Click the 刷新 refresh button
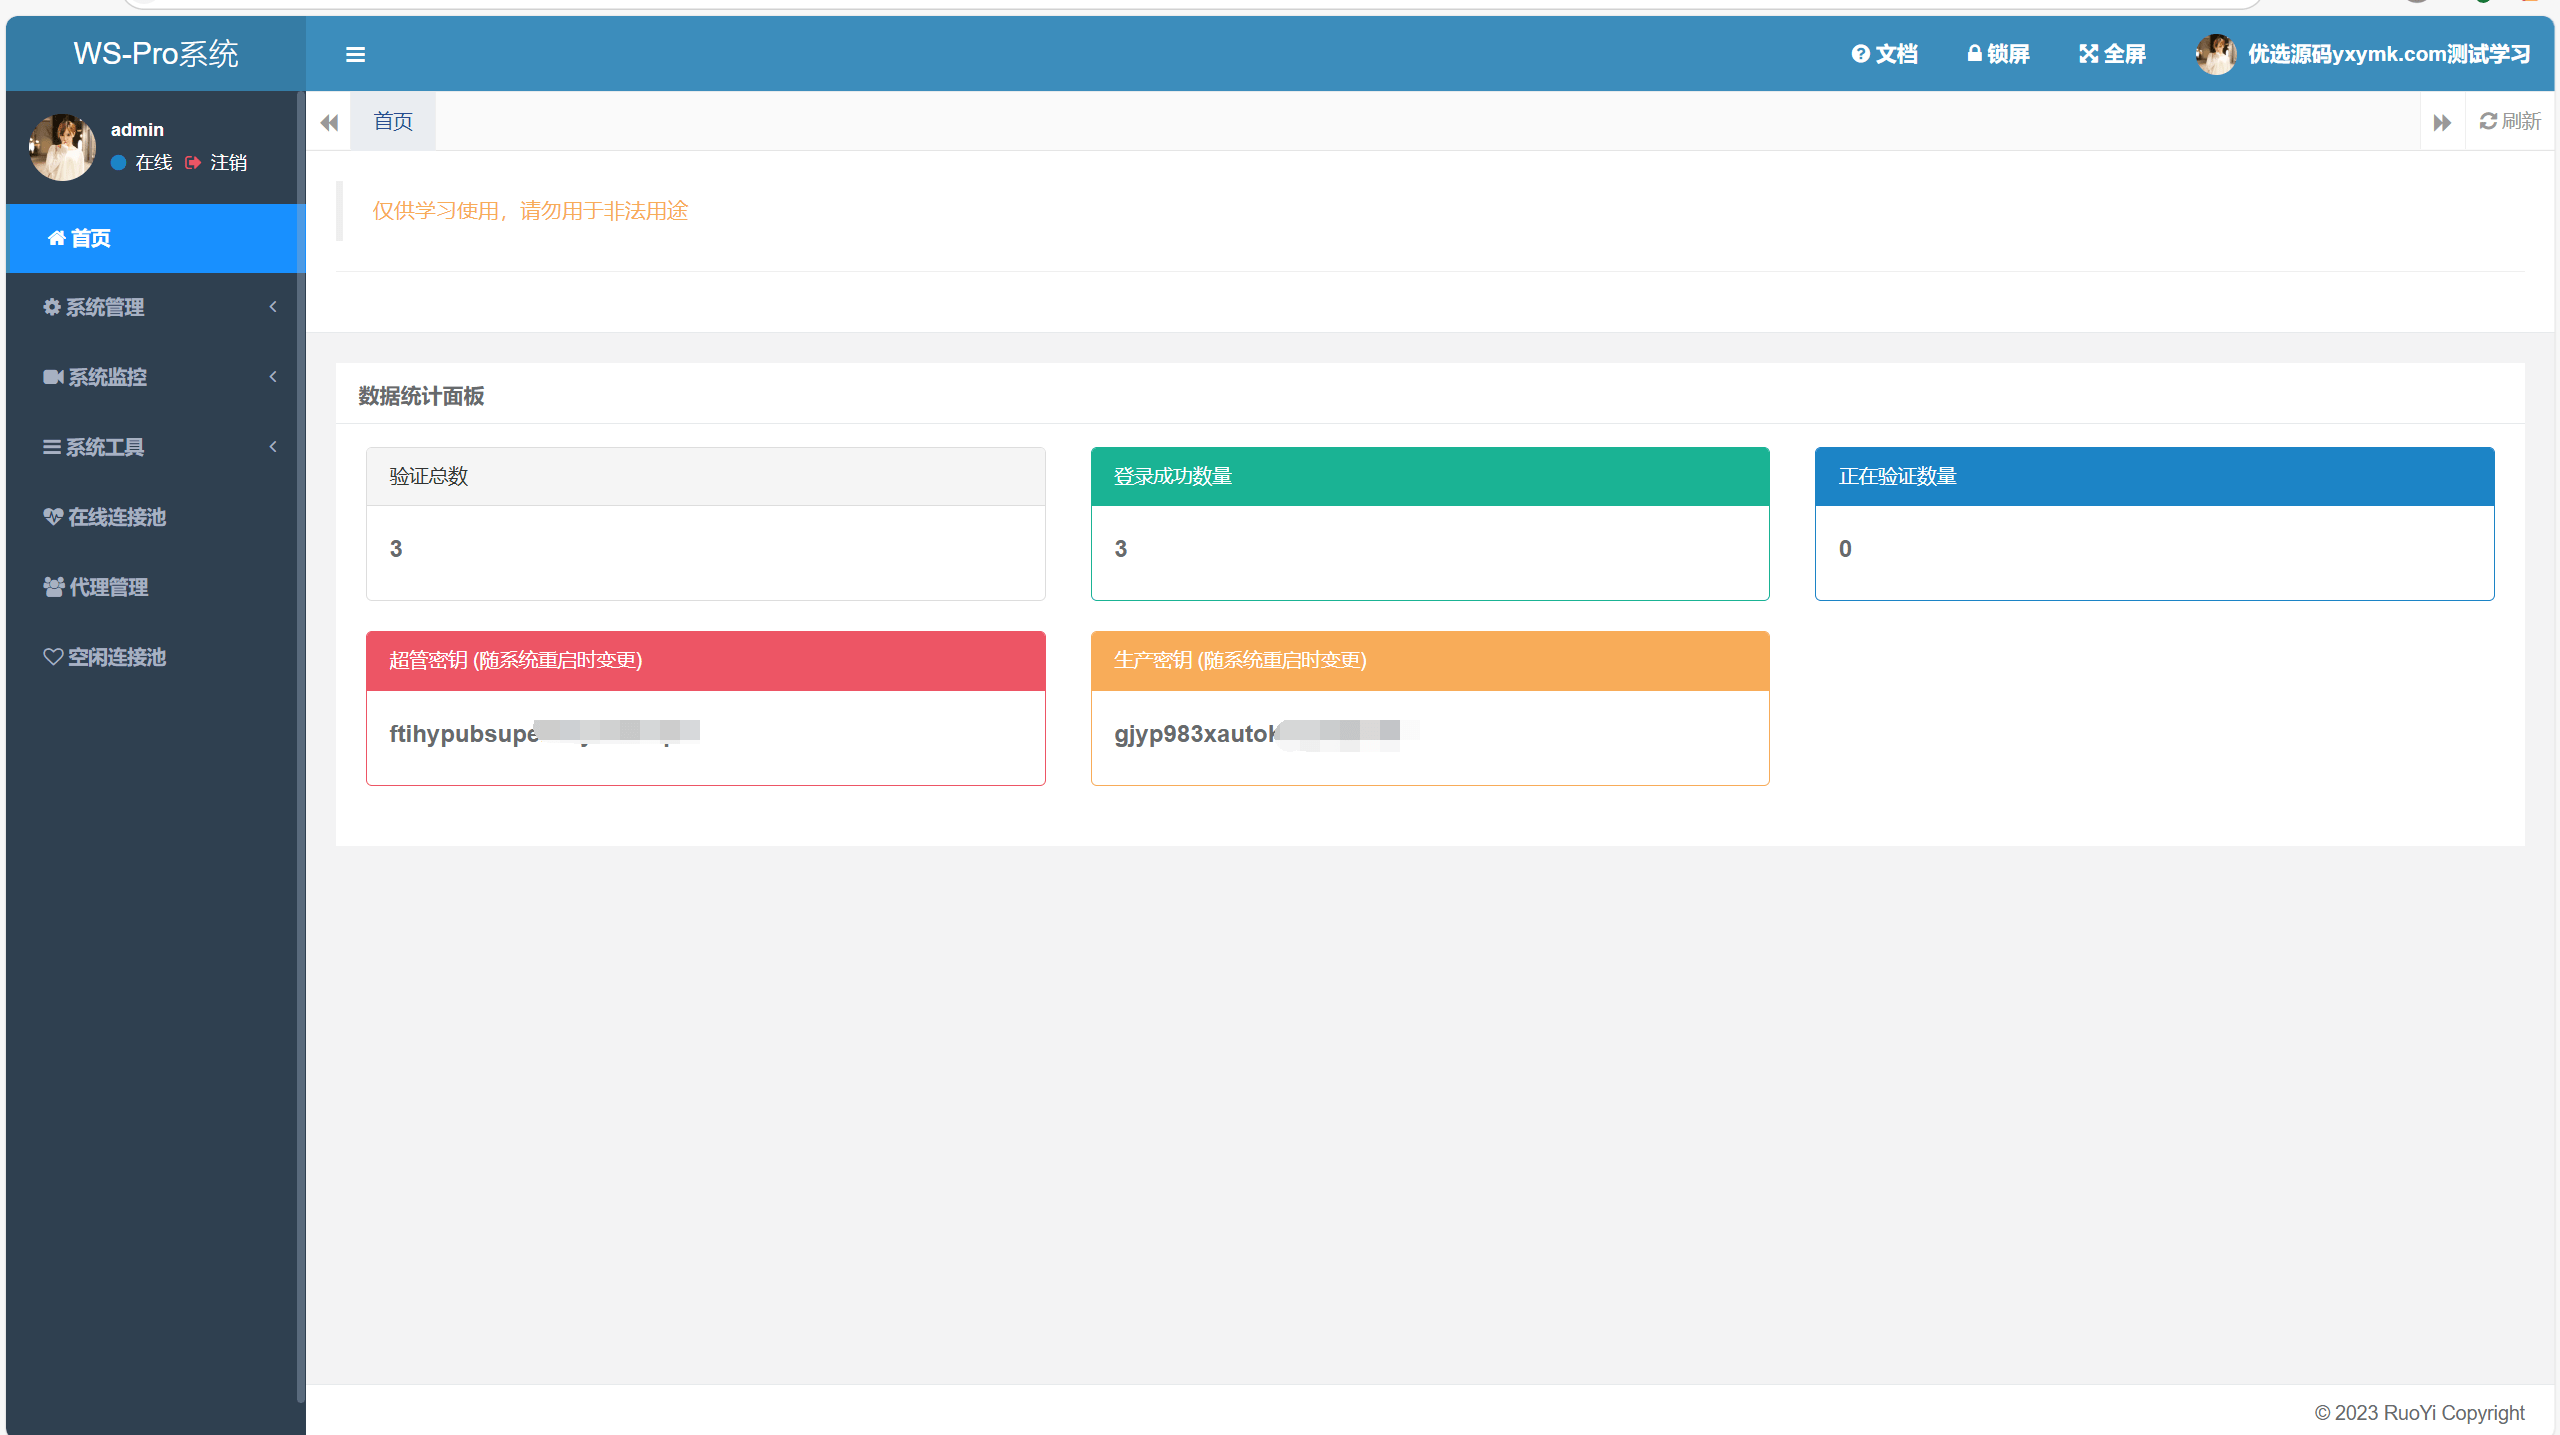 point(2510,121)
